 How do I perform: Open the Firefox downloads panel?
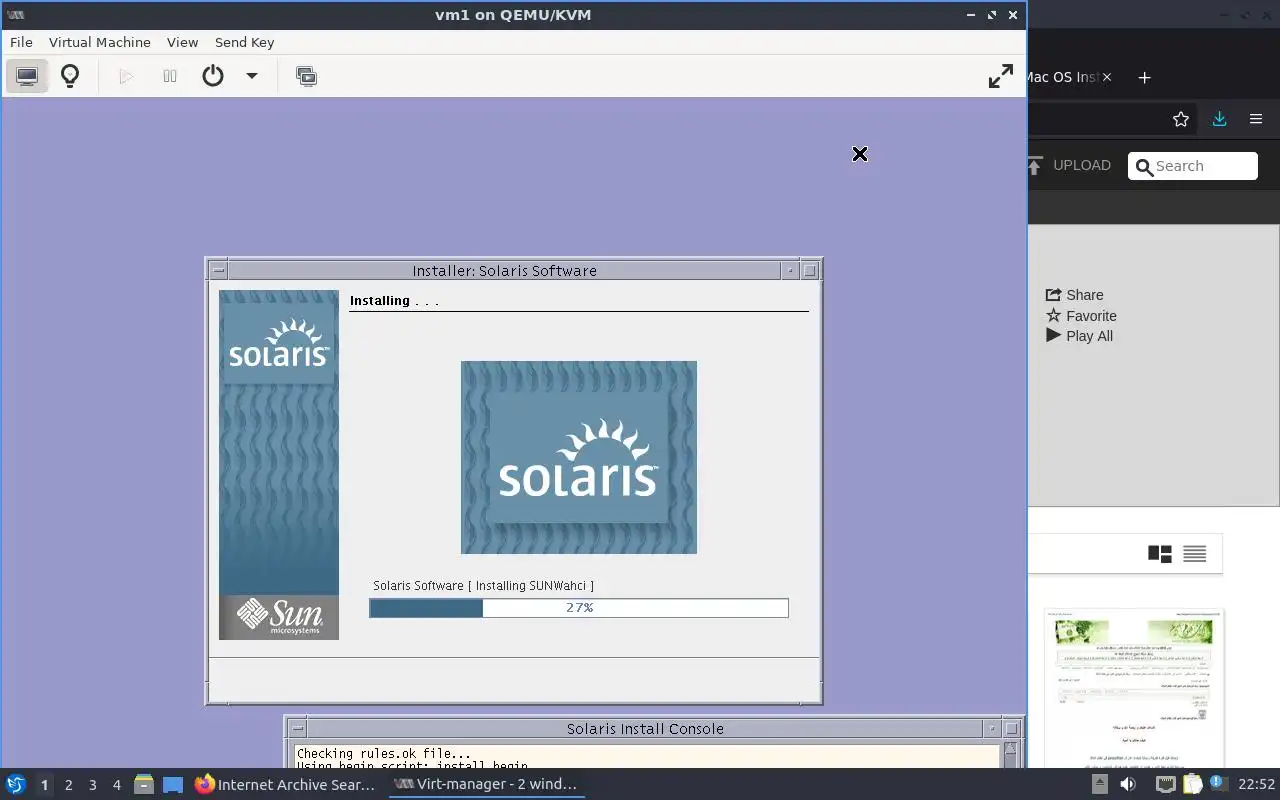point(1219,119)
